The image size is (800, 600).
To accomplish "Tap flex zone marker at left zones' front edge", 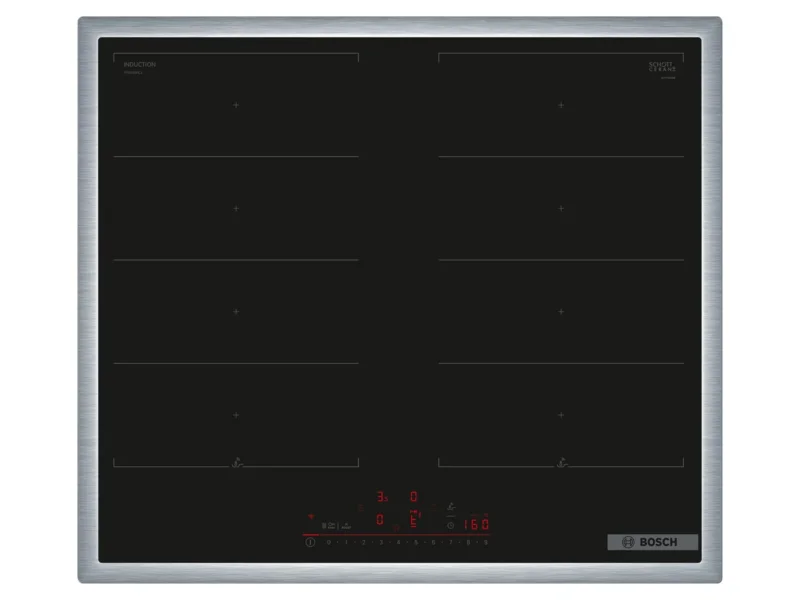I will click(x=237, y=463).
